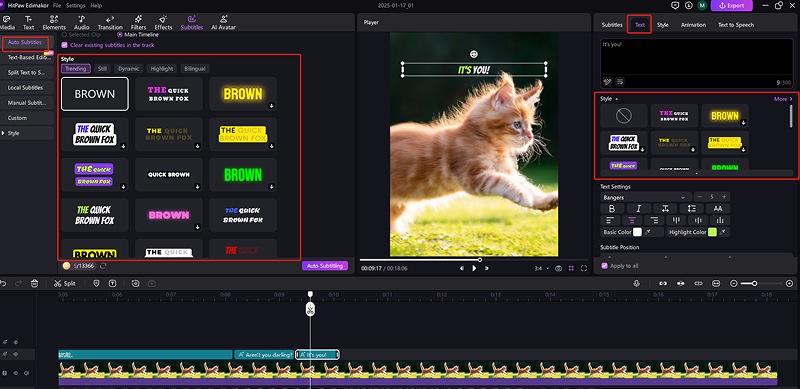Toggle bold text formatting

(612, 208)
